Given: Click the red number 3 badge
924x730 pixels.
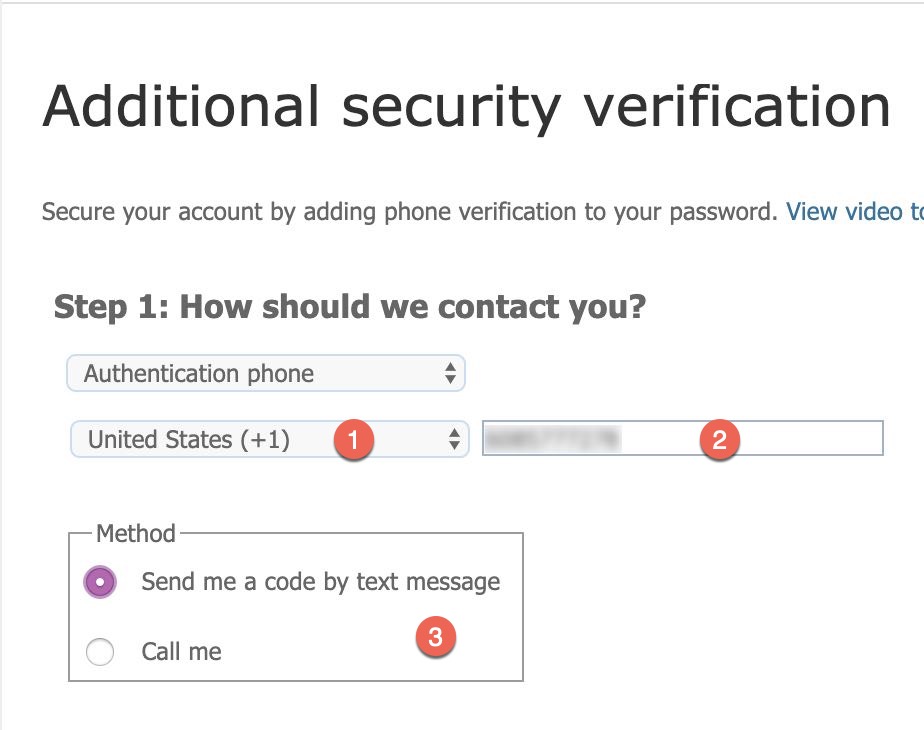Looking at the screenshot, I should 436,637.
